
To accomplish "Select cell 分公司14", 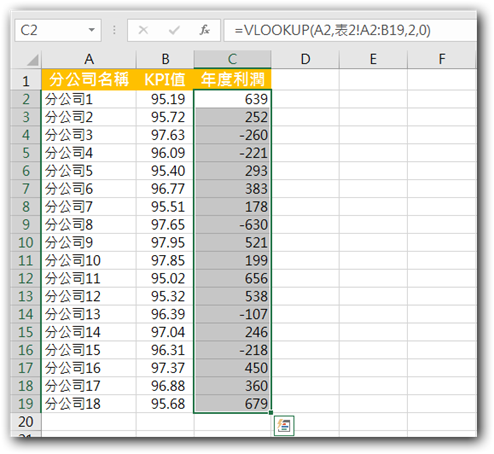I will point(89,332).
